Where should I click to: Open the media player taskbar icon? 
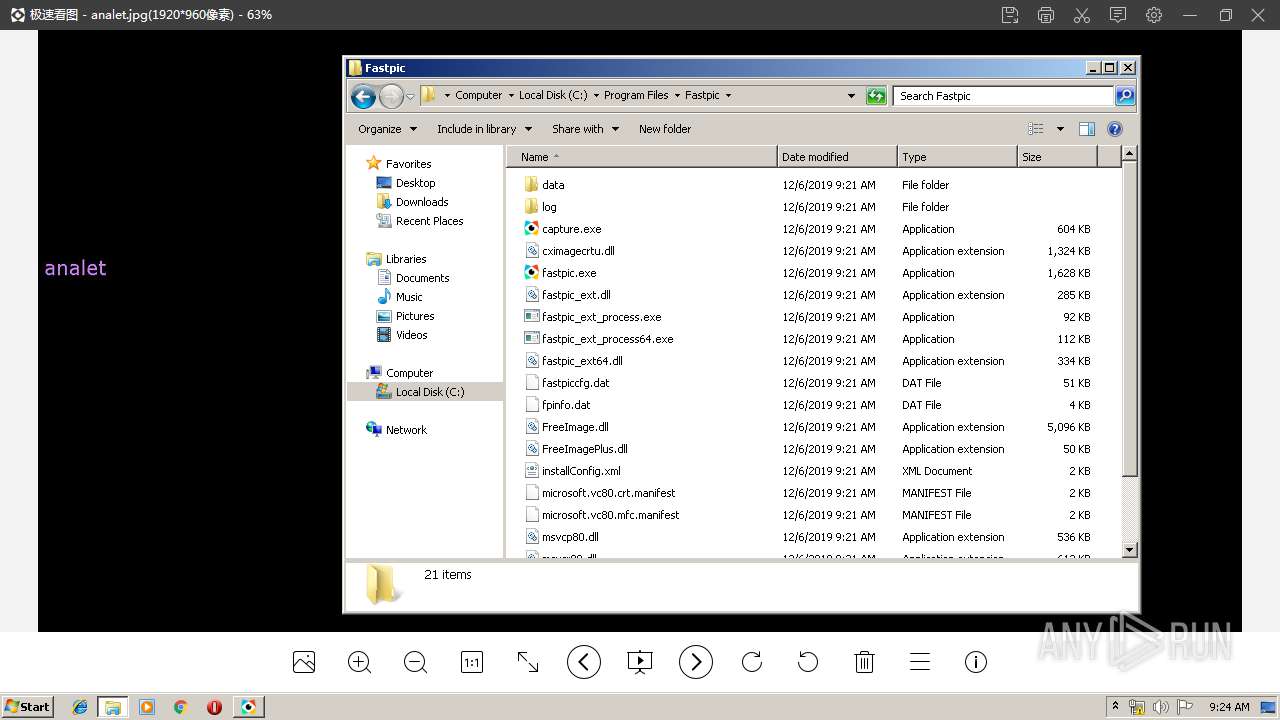pos(147,707)
